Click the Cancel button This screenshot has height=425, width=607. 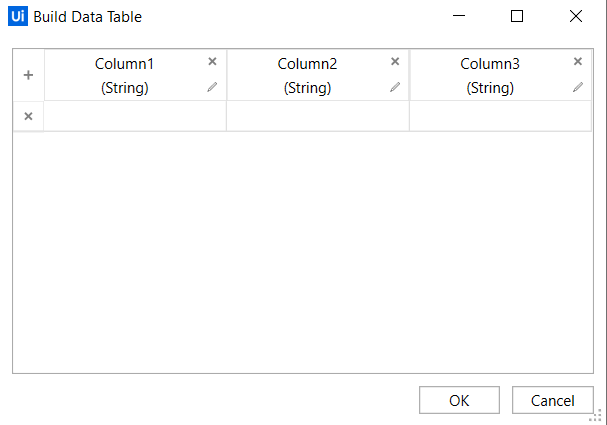(552, 400)
